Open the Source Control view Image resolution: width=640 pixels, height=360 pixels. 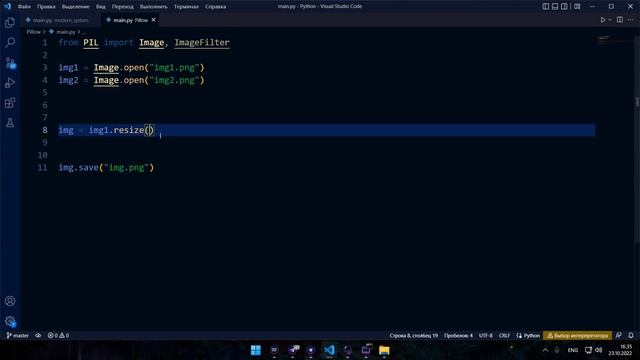(x=10, y=63)
